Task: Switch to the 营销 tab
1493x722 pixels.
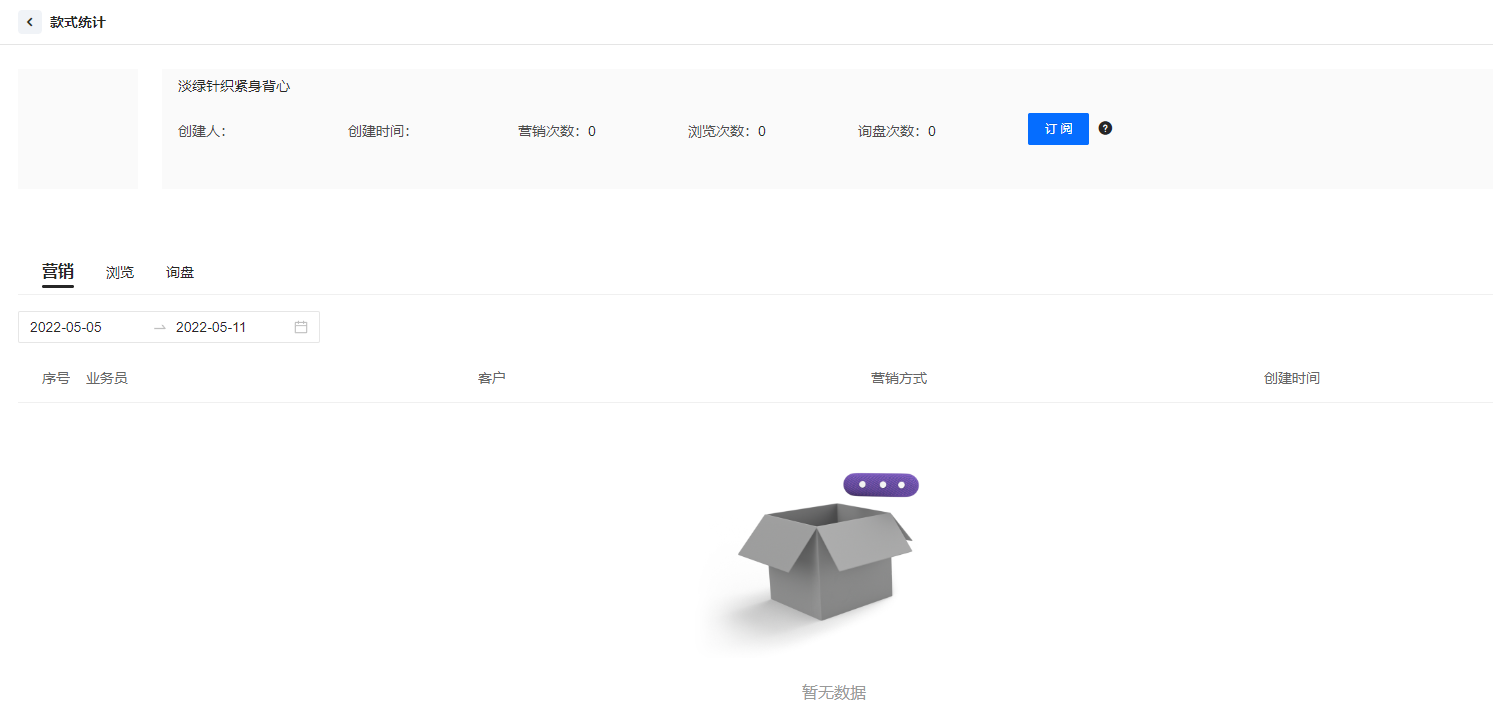Action: point(57,272)
